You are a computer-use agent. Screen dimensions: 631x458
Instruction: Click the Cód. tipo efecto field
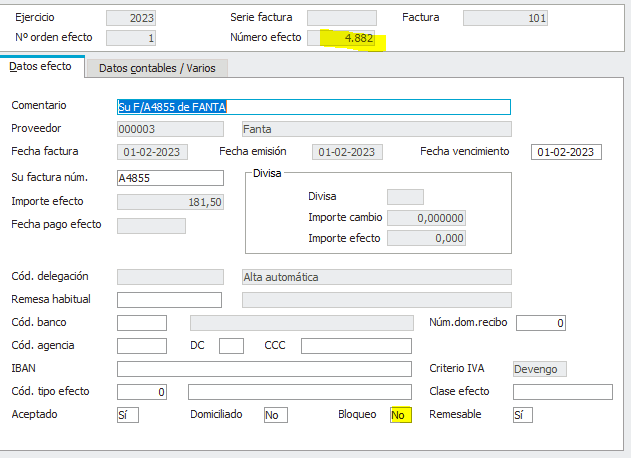[142, 392]
